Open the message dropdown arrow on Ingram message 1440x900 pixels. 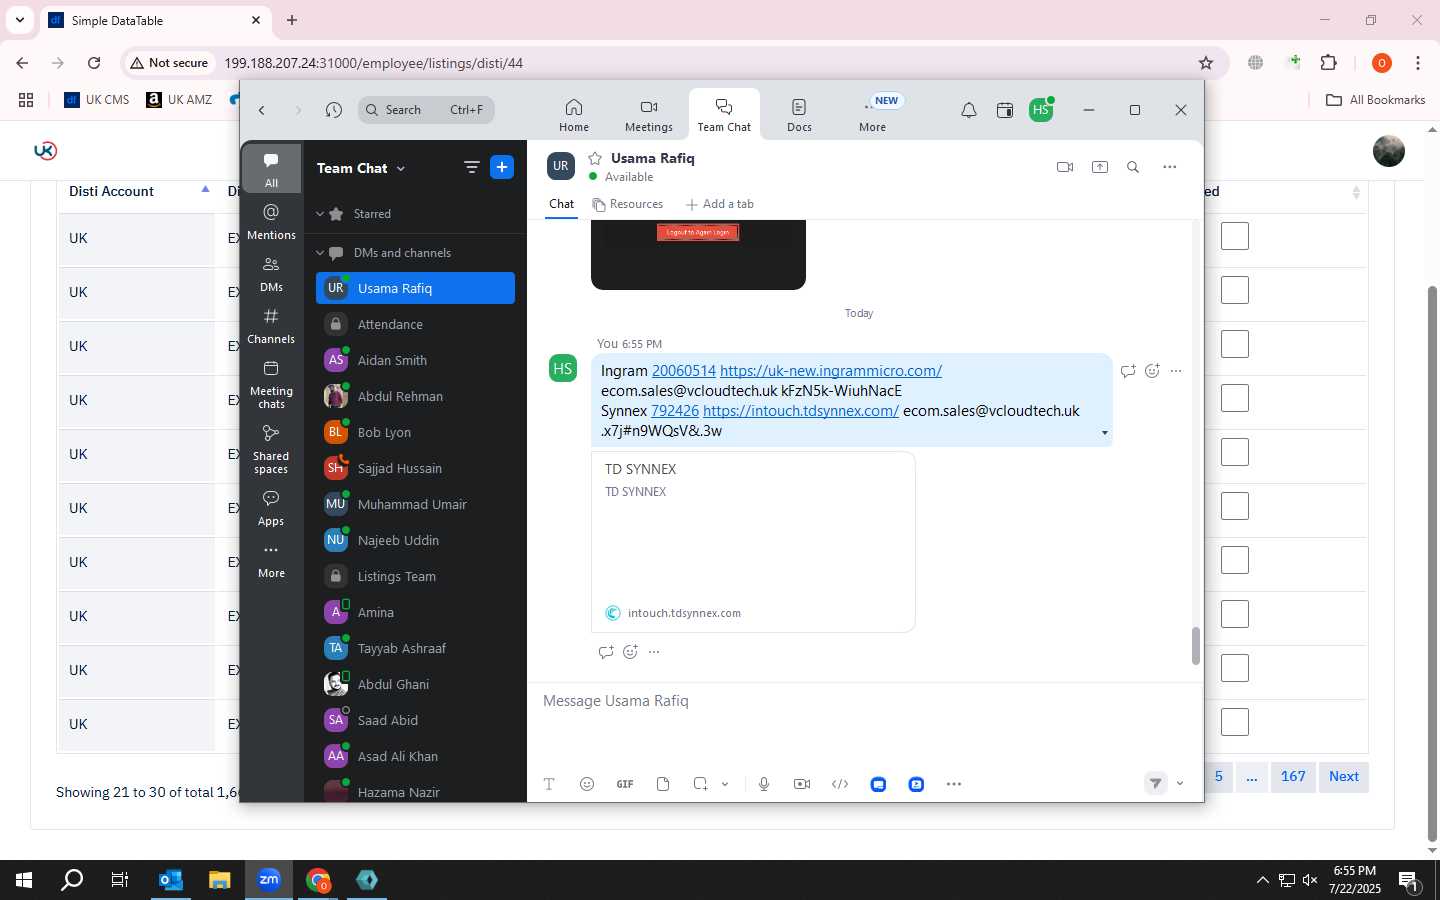point(1104,433)
